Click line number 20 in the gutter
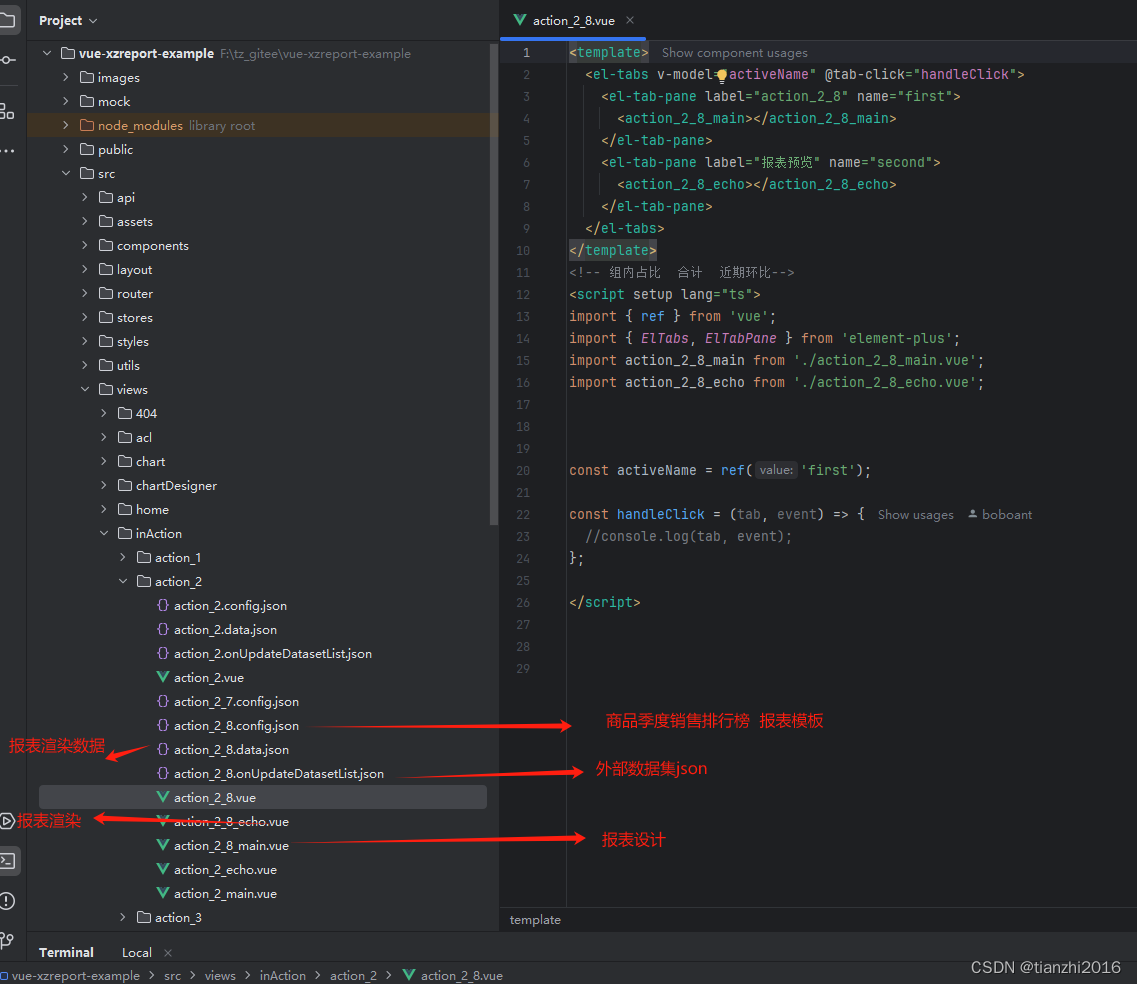The width and height of the screenshot is (1137, 984). tap(523, 471)
